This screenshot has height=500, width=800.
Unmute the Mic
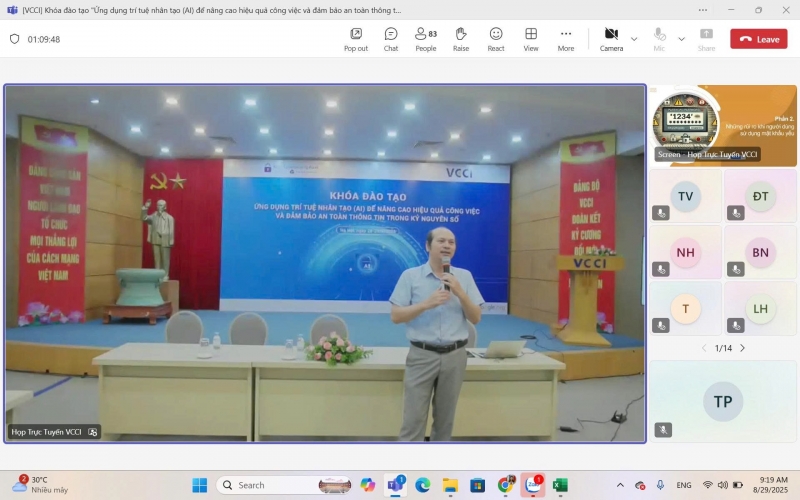(659, 38)
